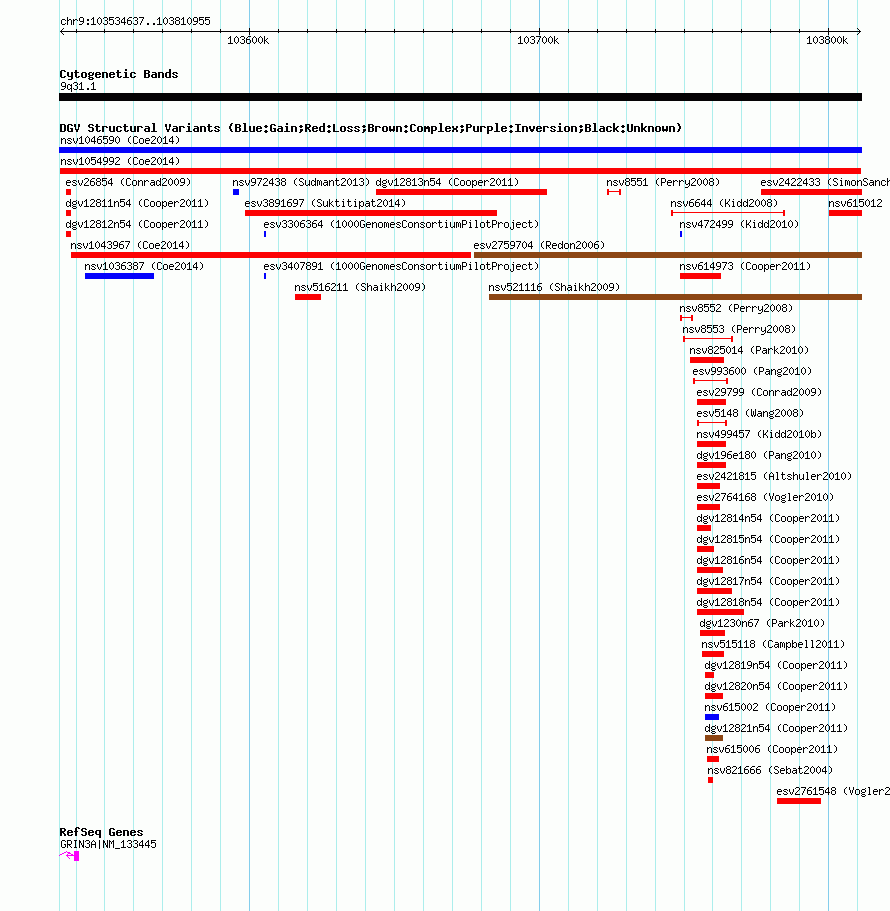
Task: Click nsv615006 (Cooper2011) label
Action: (x=772, y=749)
